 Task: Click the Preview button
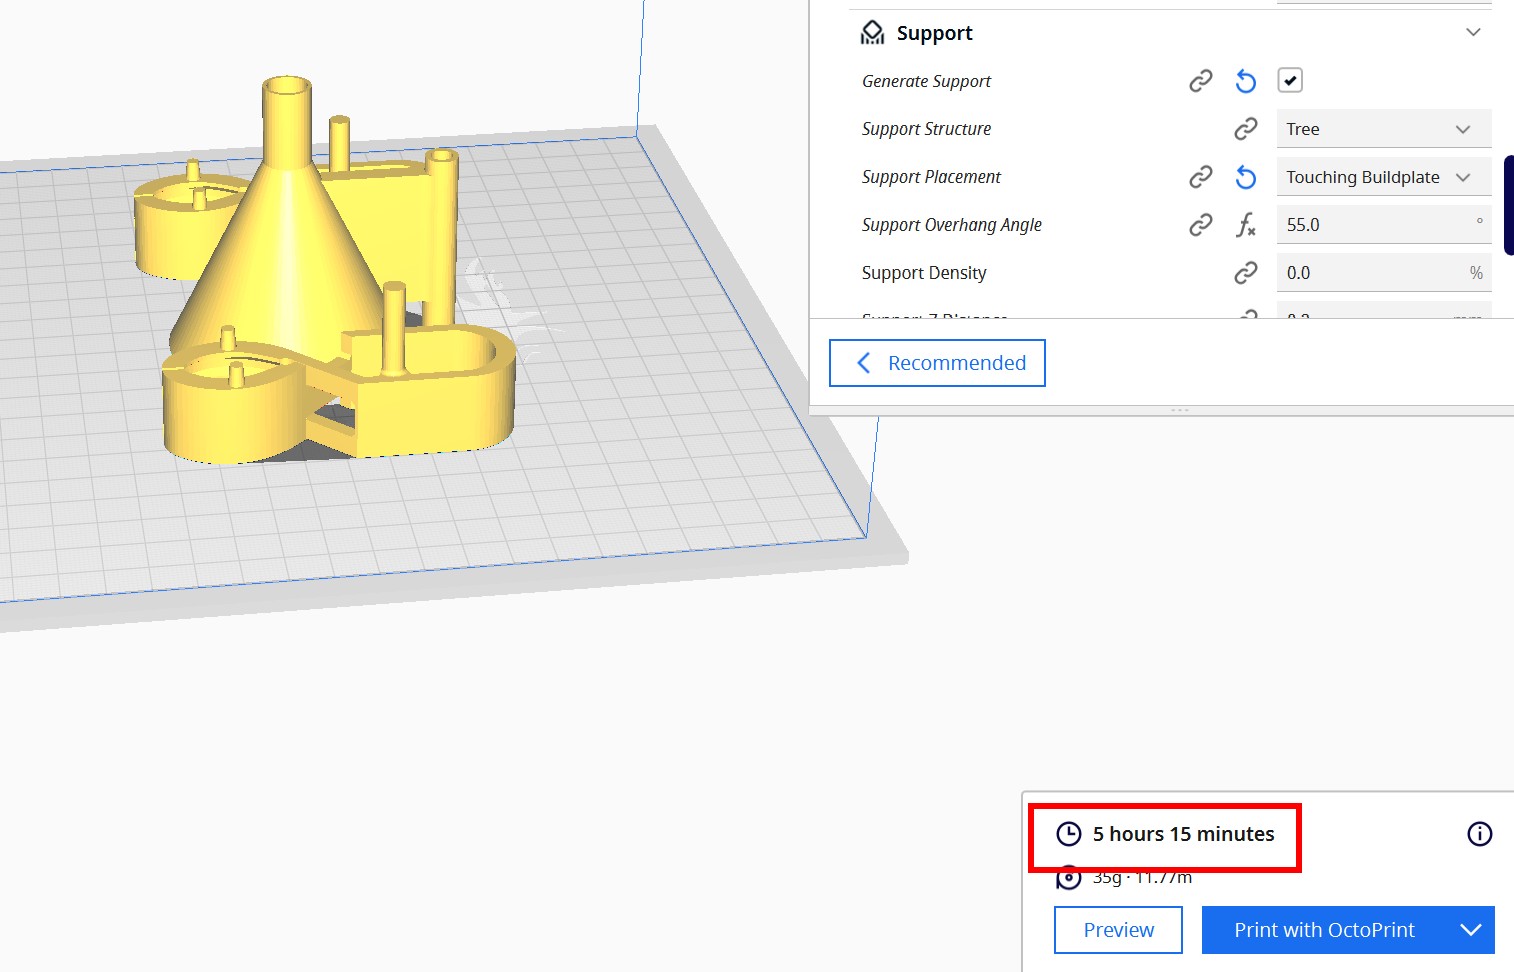[1118, 930]
